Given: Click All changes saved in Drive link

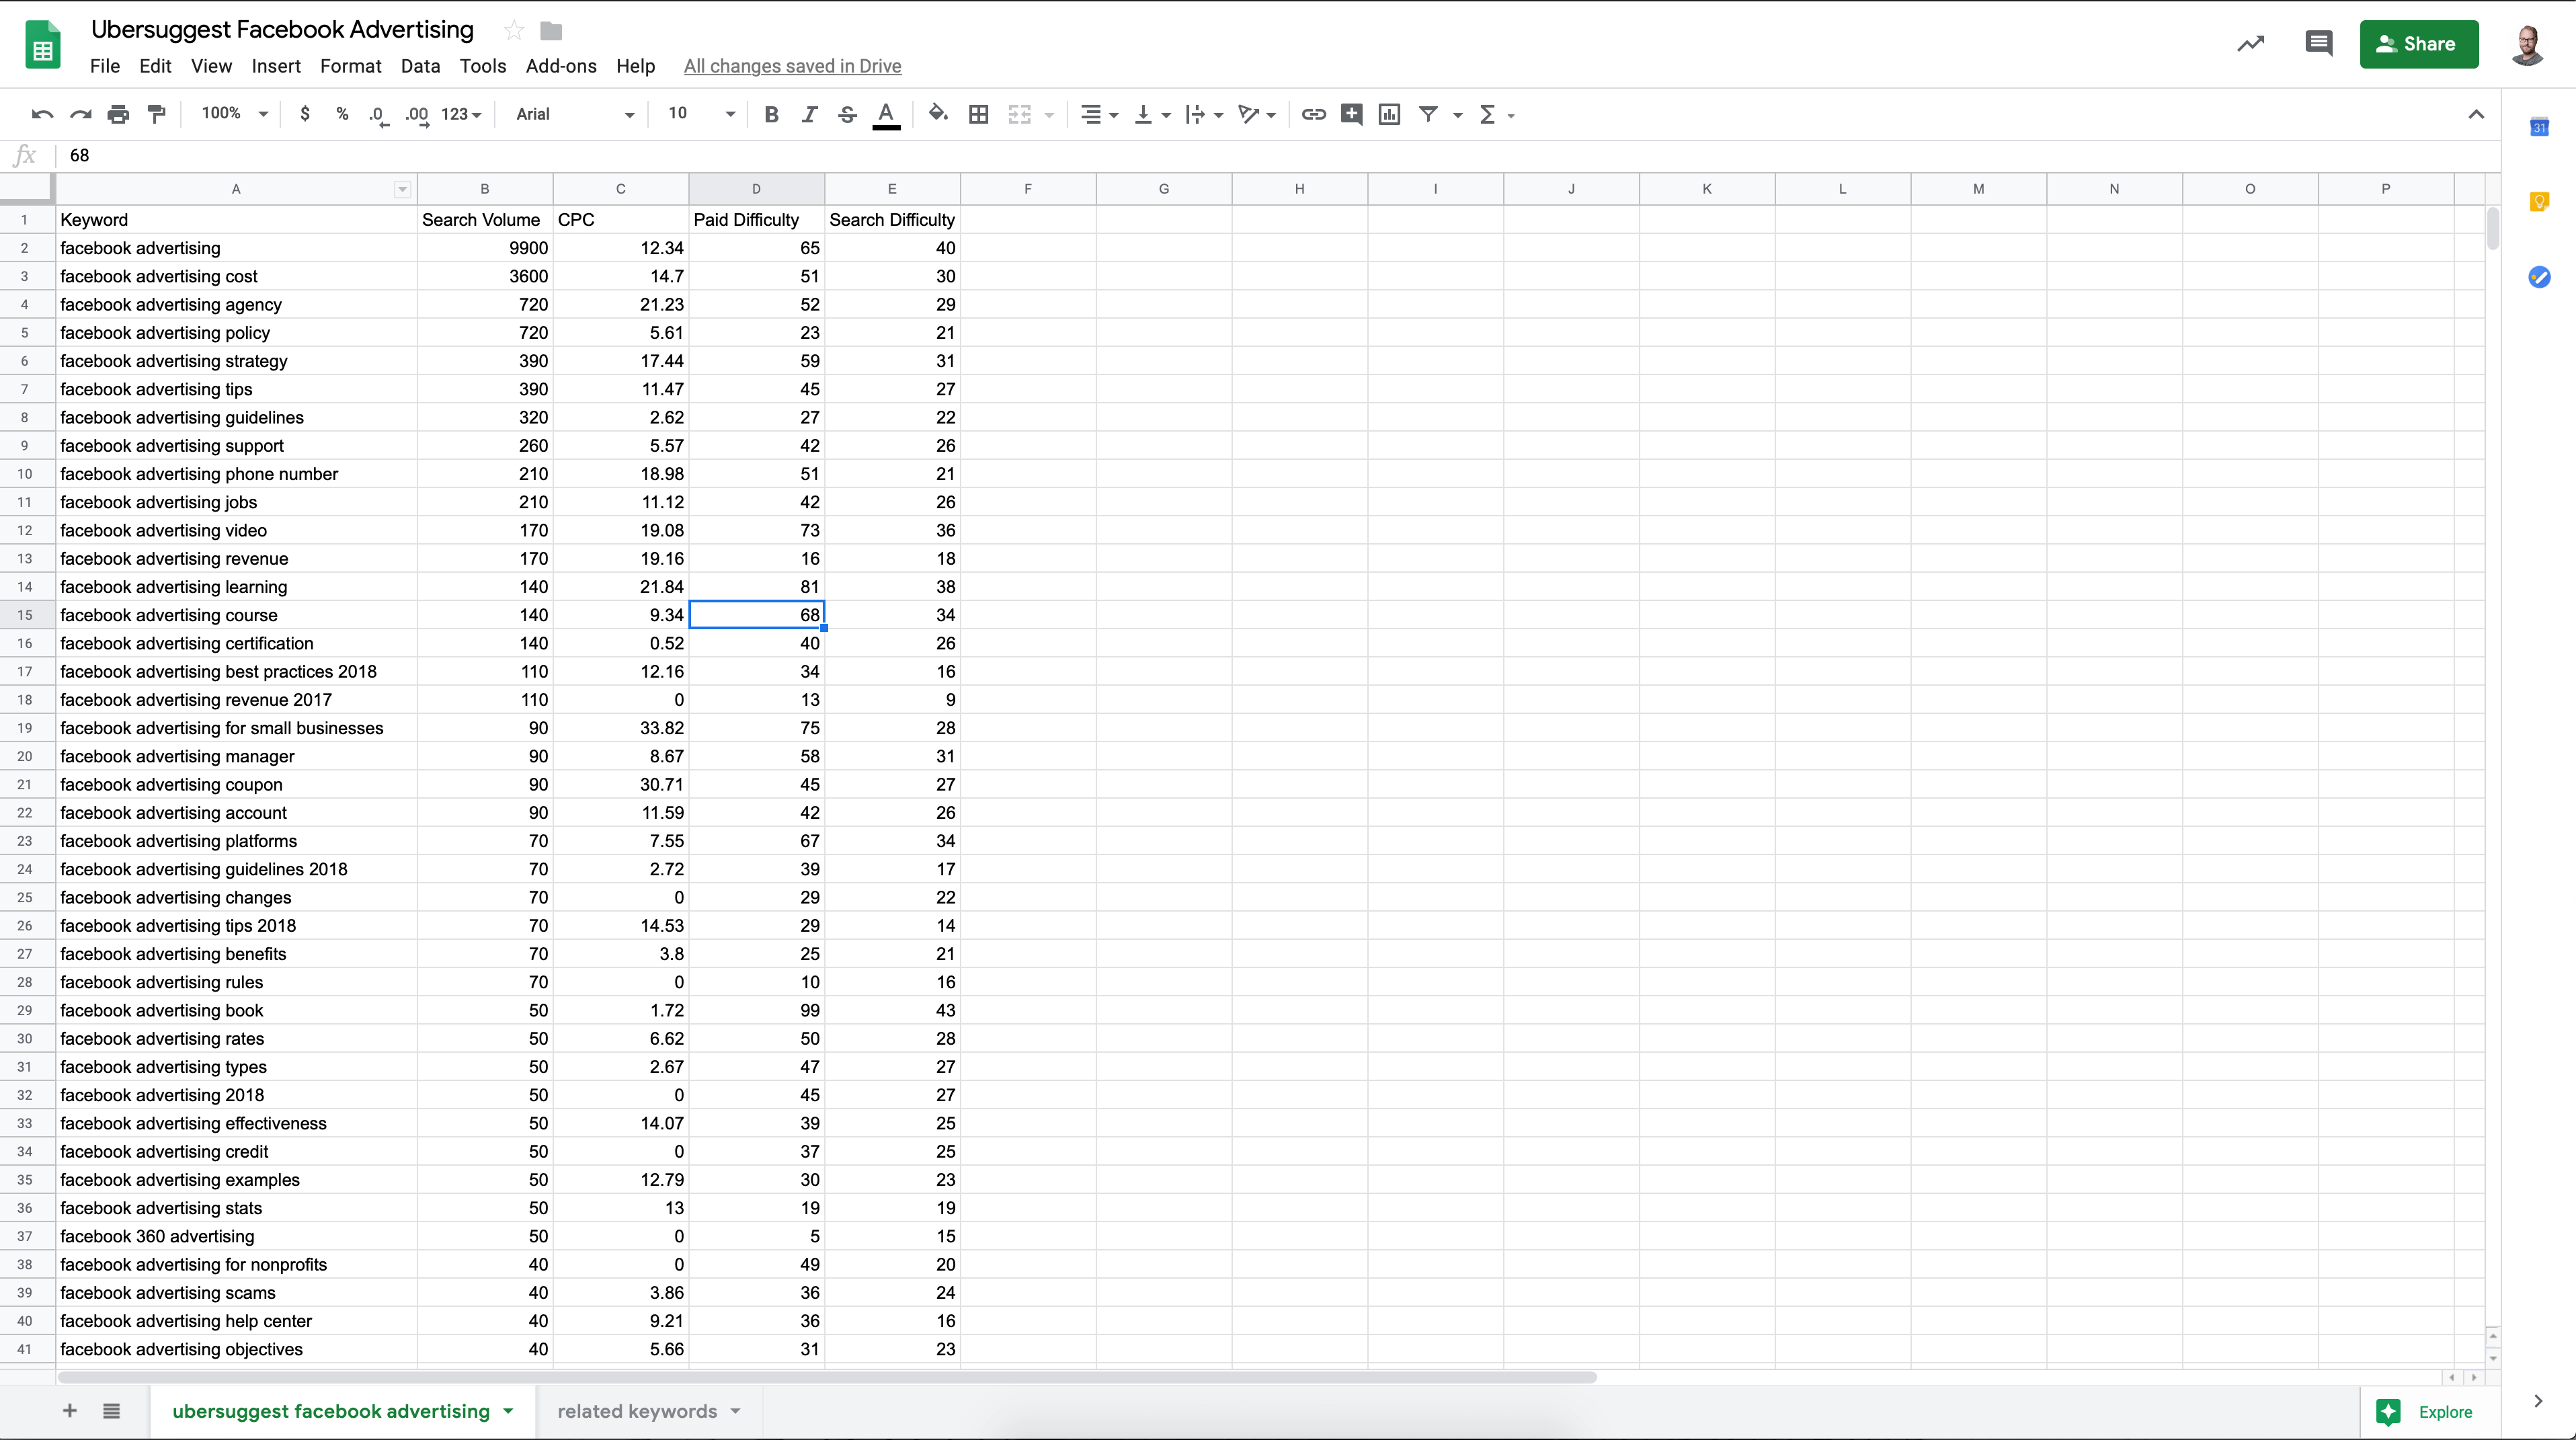Looking at the screenshot, I should 792,66.
